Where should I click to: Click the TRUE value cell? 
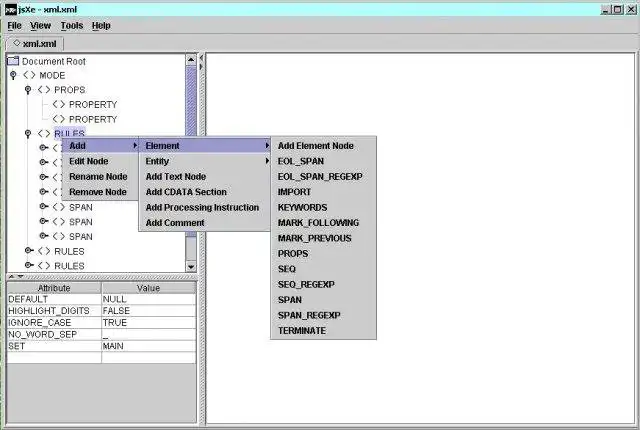click(x=149, y=323)
